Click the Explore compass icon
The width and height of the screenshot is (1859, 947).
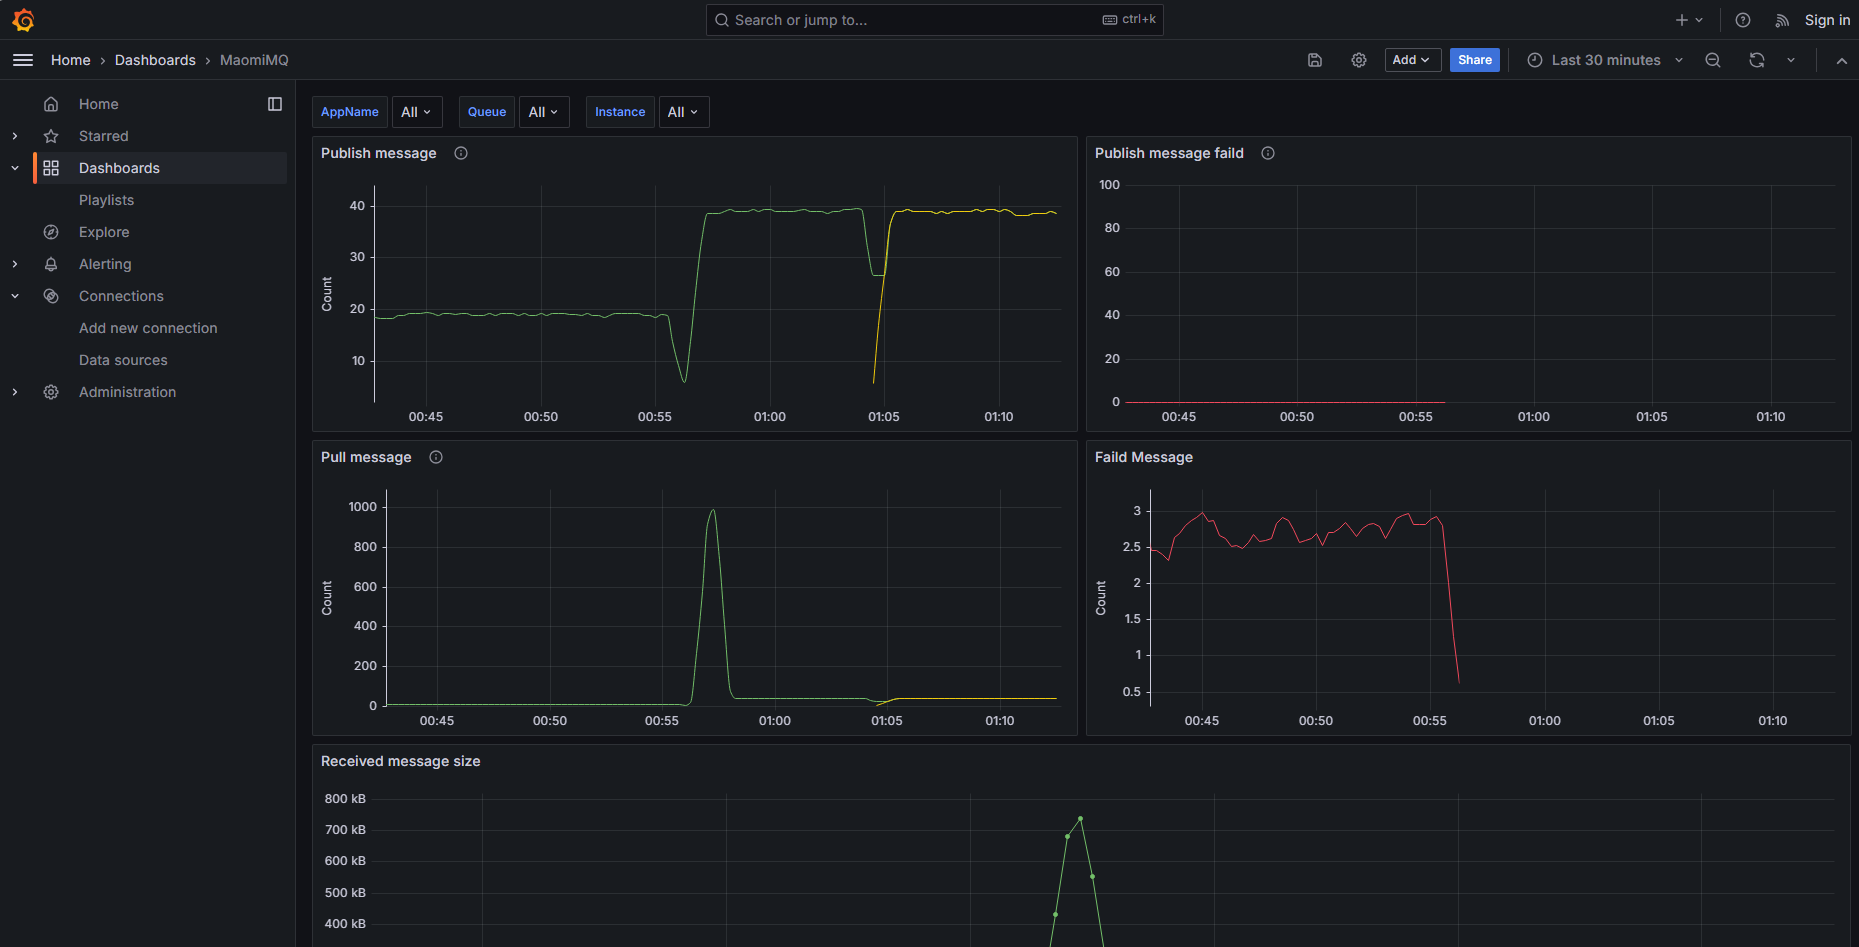[51, 232]
